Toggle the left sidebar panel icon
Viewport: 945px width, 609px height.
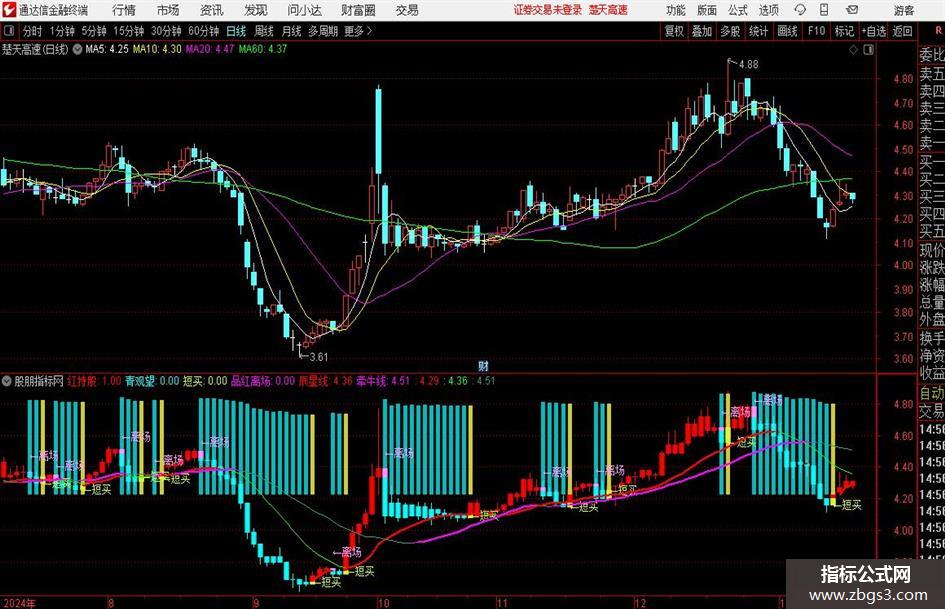tap(8, 31)
